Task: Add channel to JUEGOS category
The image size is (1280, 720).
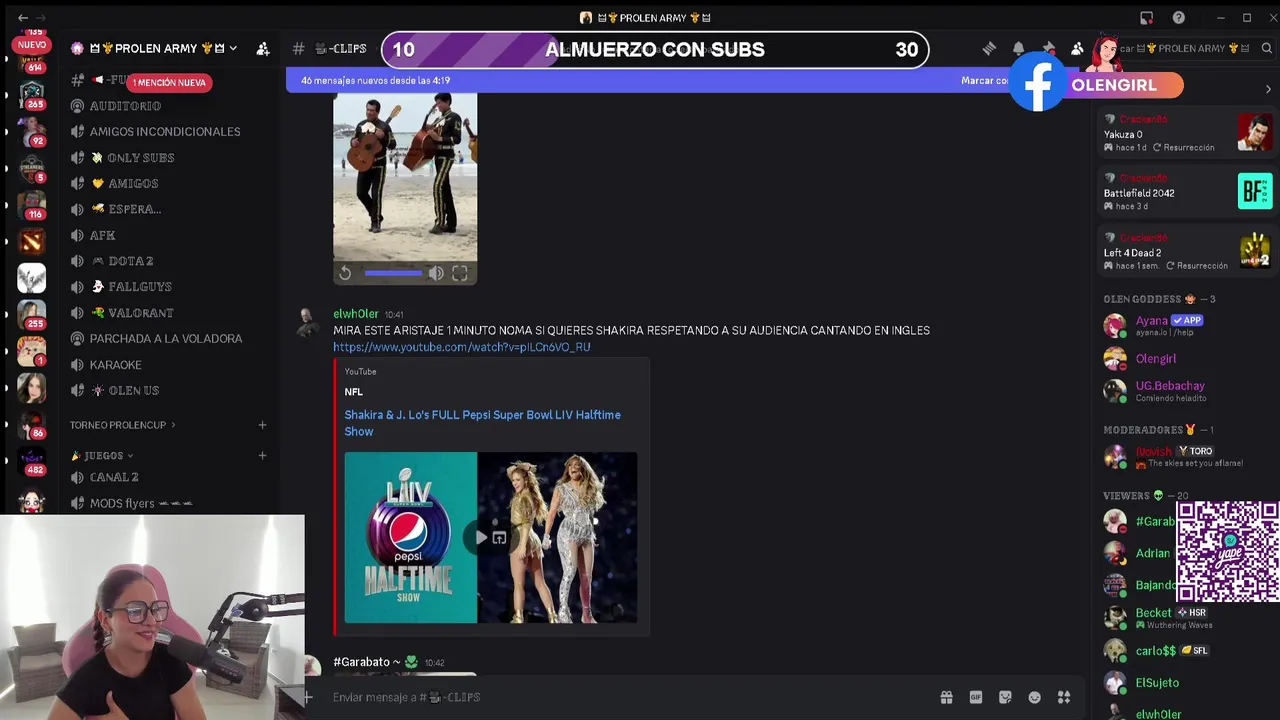Action: [x=262, y=455]
